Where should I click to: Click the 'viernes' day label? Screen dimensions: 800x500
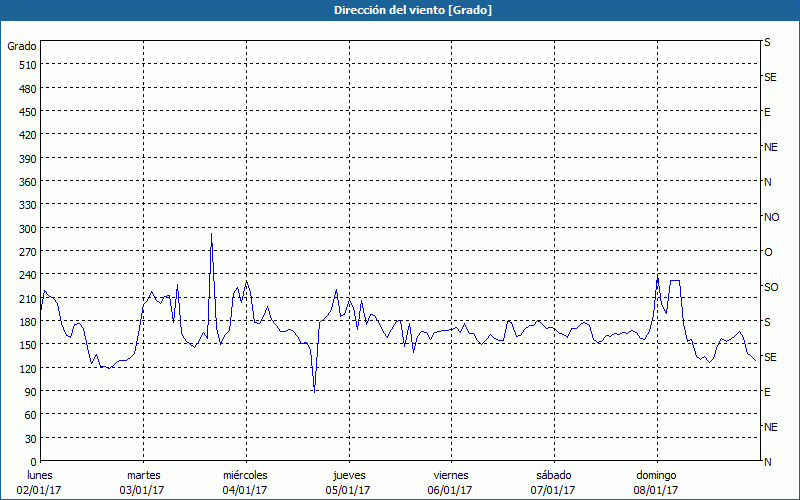pos(450,475)
